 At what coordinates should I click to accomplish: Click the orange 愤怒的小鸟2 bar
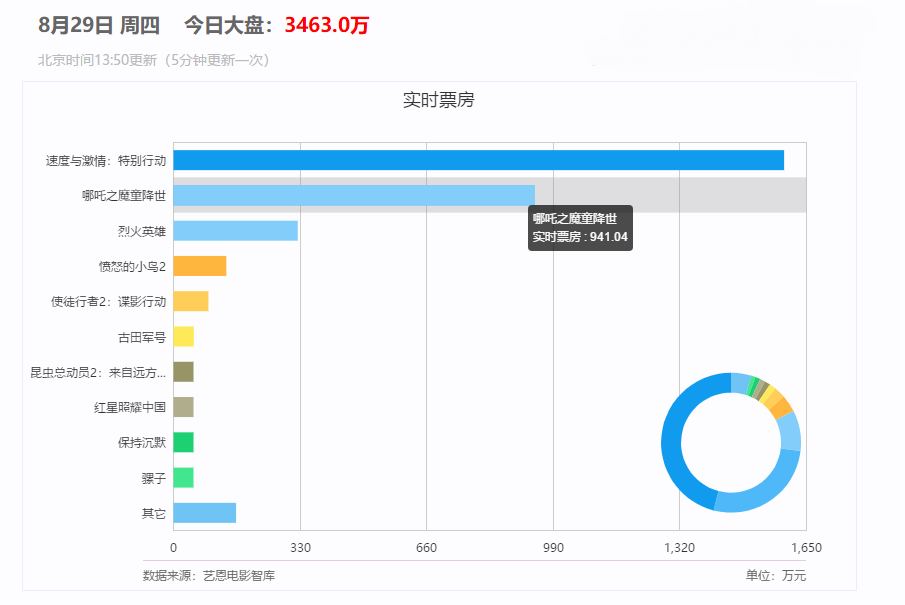click(200, 265)
